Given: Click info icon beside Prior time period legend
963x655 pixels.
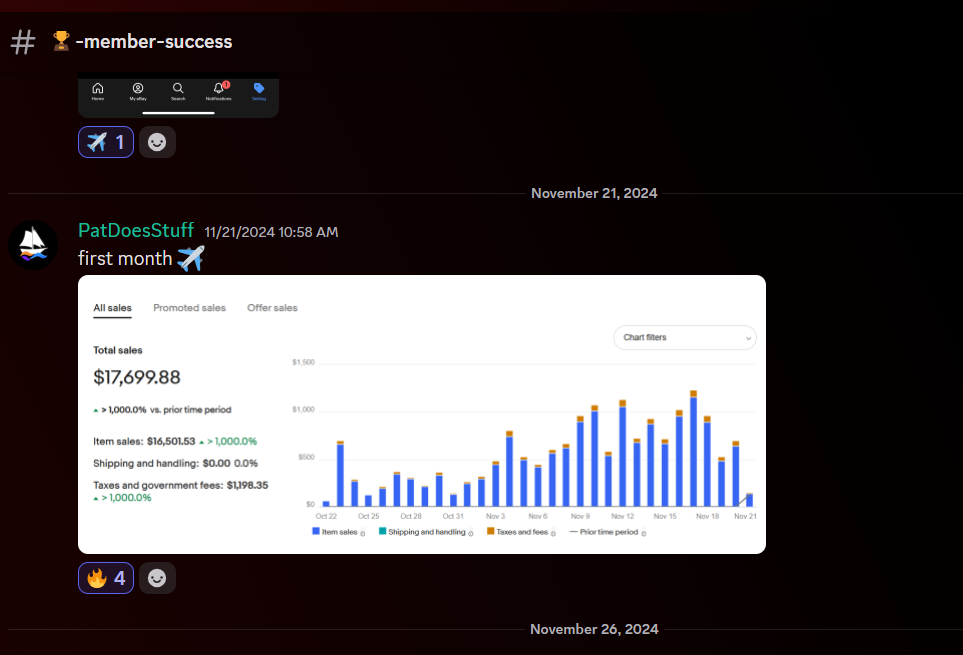Looking at the screenshot, I should click(644, 533).
